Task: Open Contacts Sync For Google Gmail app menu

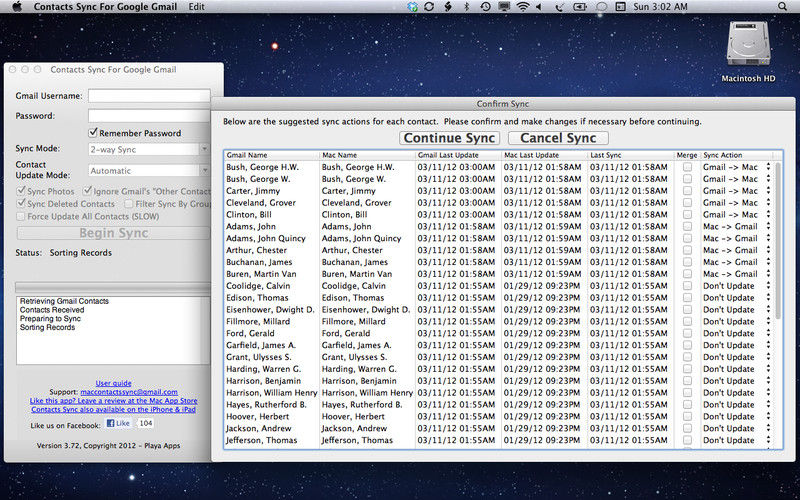Action: 105,7
